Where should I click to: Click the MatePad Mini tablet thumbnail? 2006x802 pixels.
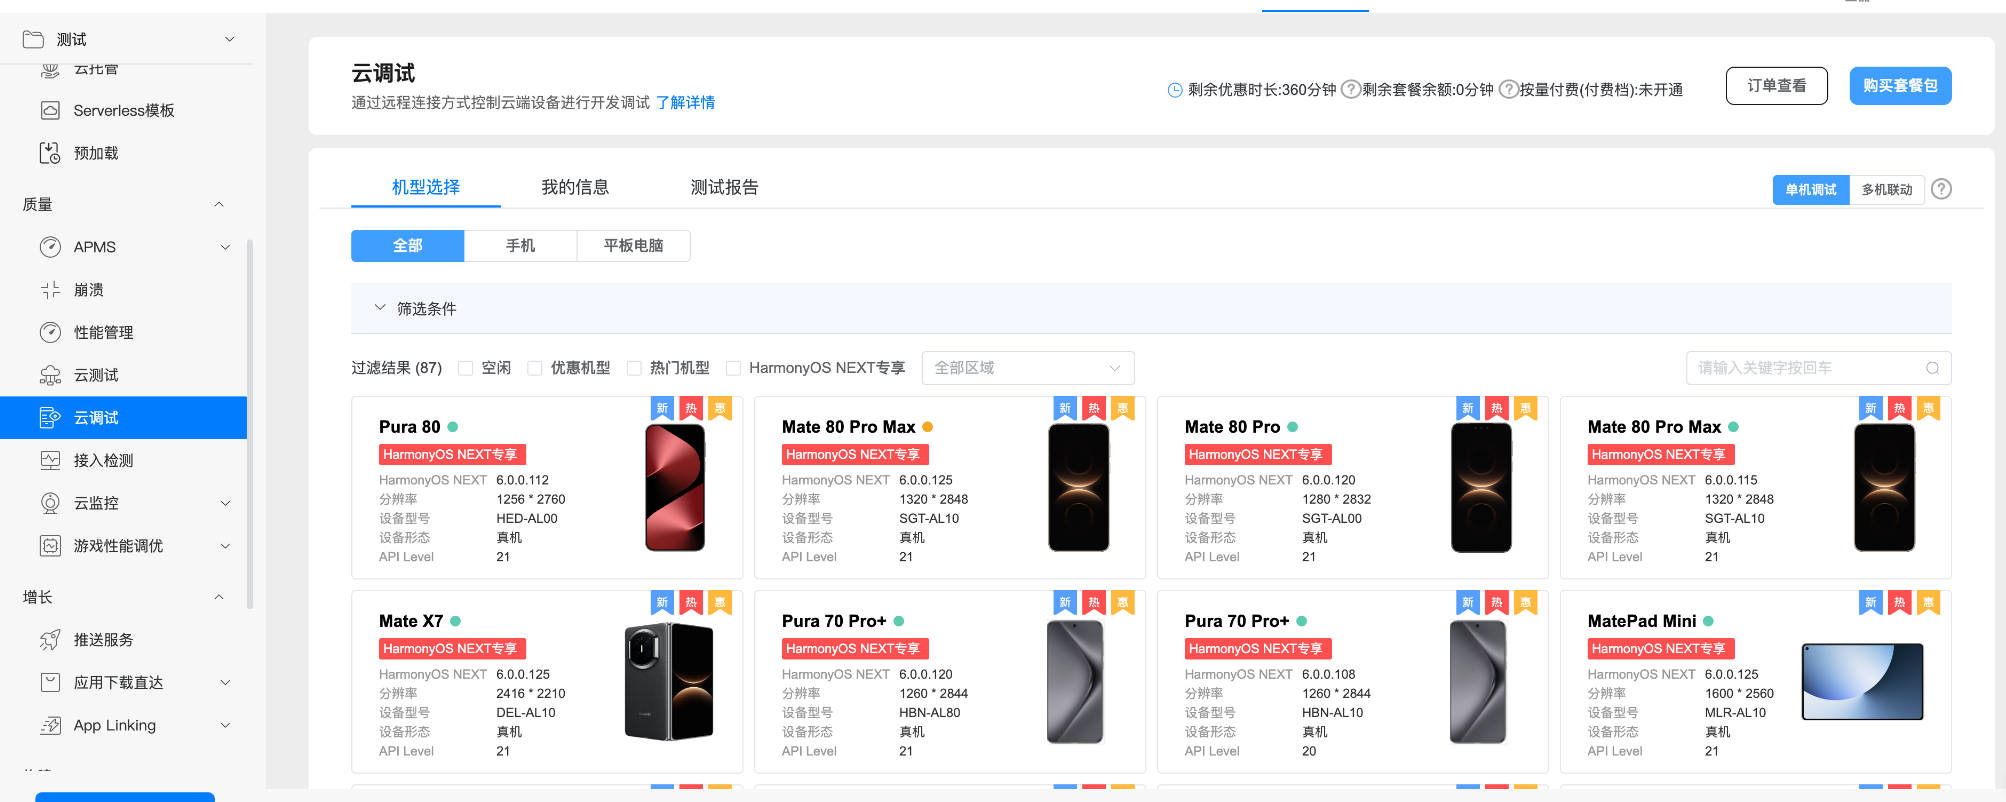pos(1862,682)
